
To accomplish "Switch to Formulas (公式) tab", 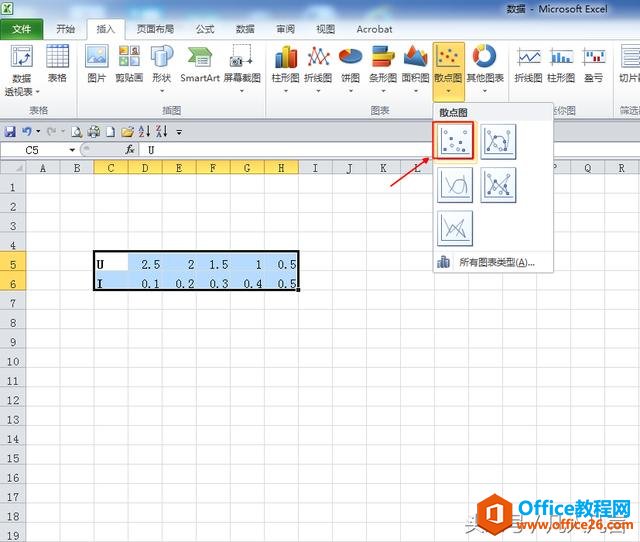I will (205, 29).
